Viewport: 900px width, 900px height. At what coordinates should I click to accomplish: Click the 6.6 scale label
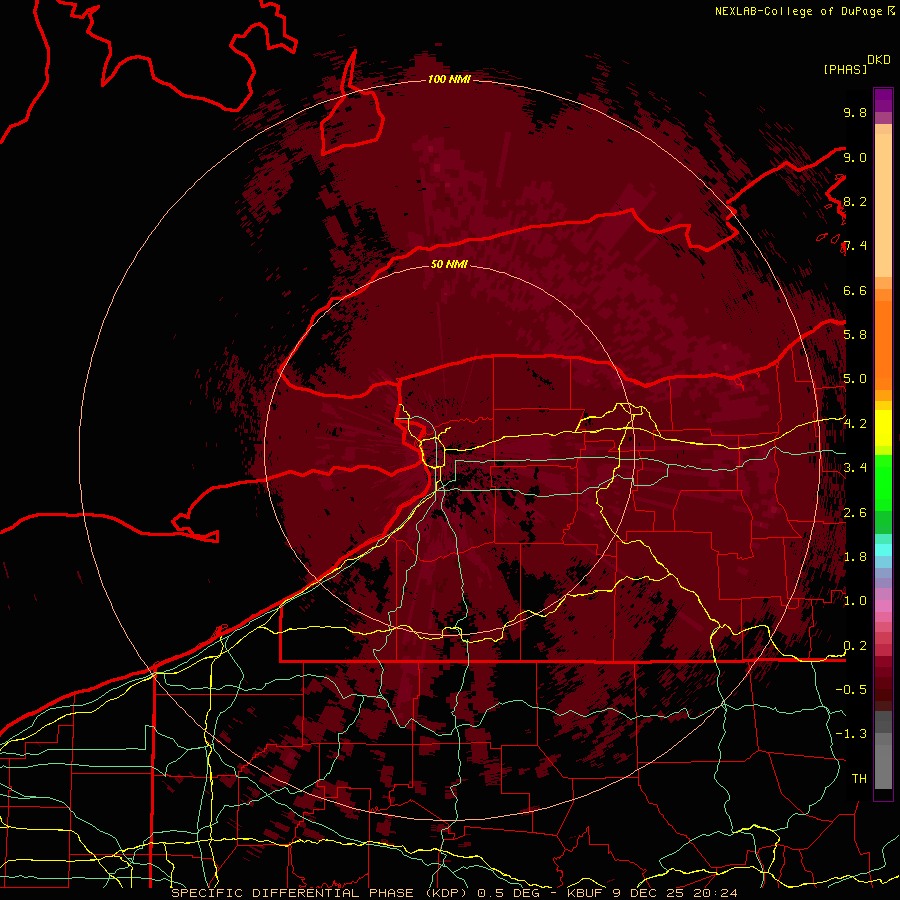pyautogui.click(x=855, y=290)
